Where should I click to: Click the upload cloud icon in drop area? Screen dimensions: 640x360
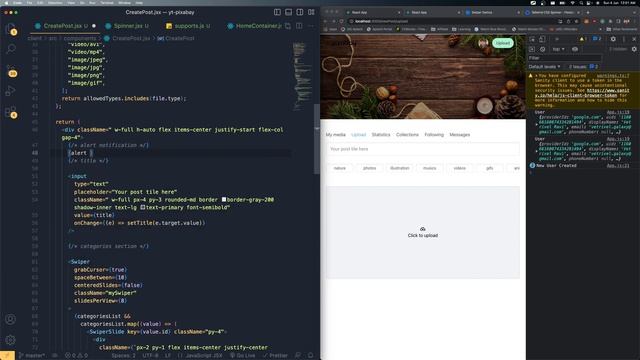[x=422, y=229]
